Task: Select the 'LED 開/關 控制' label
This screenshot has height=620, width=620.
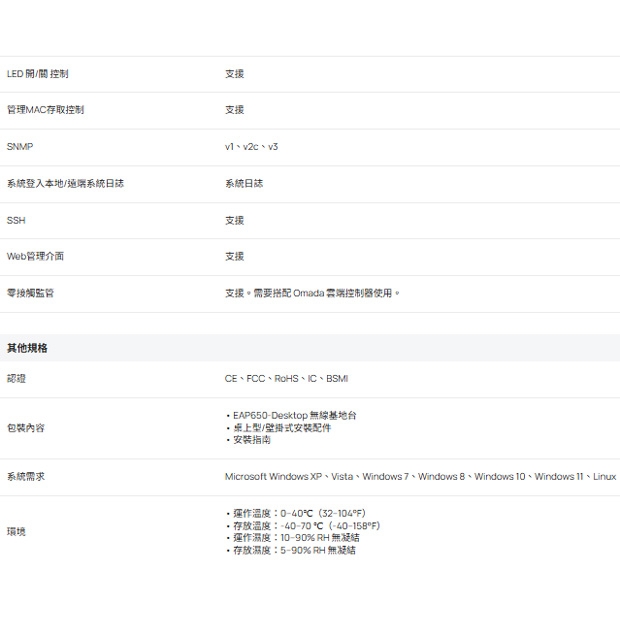Action: pyautogui.click(x=38, y=74)
